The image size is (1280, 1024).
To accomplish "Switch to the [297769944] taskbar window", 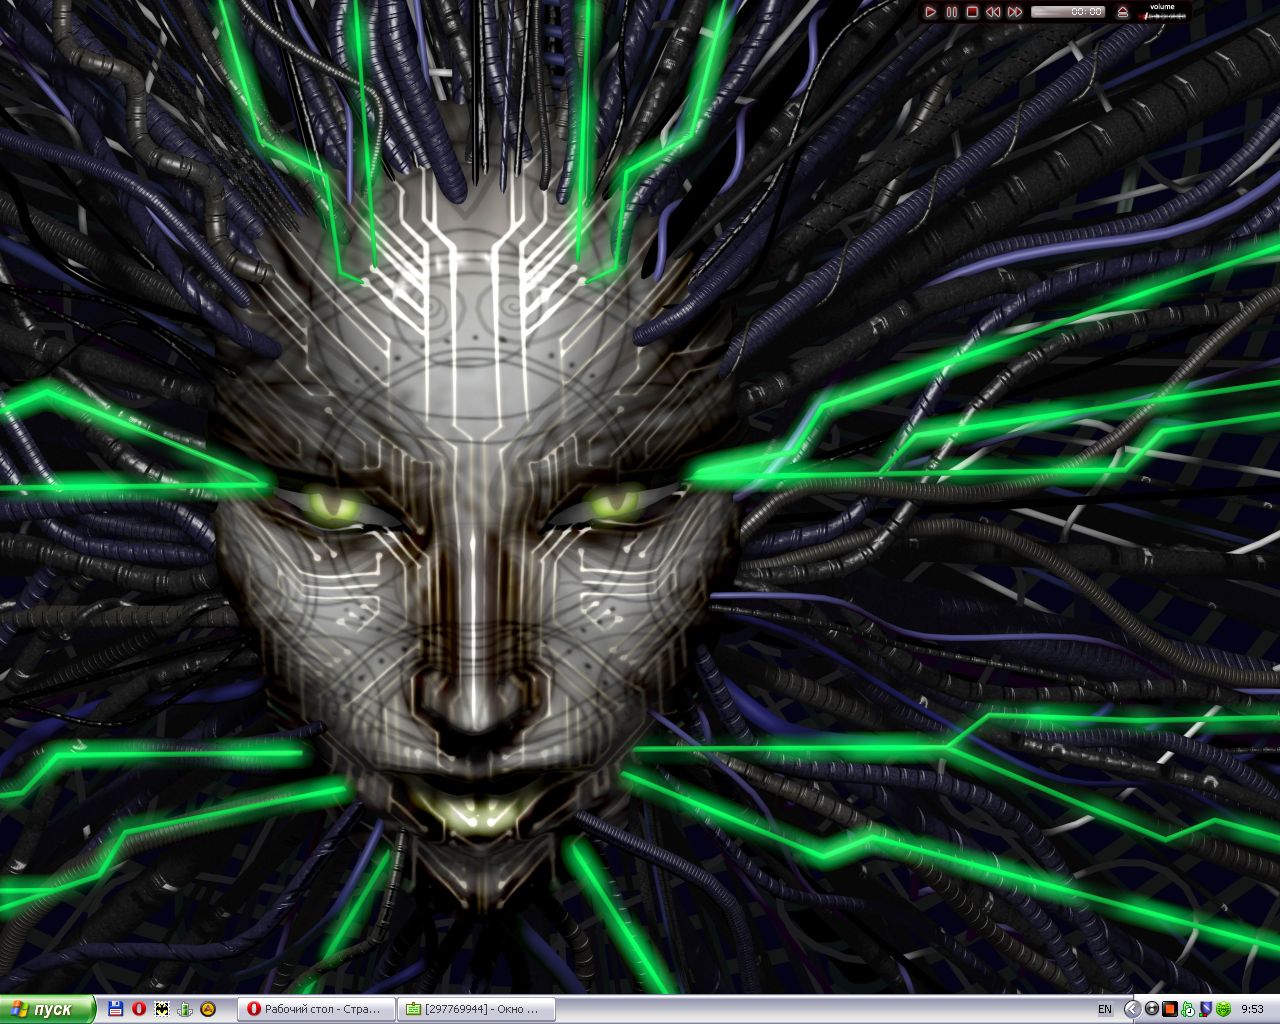I will (x=476, y=1009).
